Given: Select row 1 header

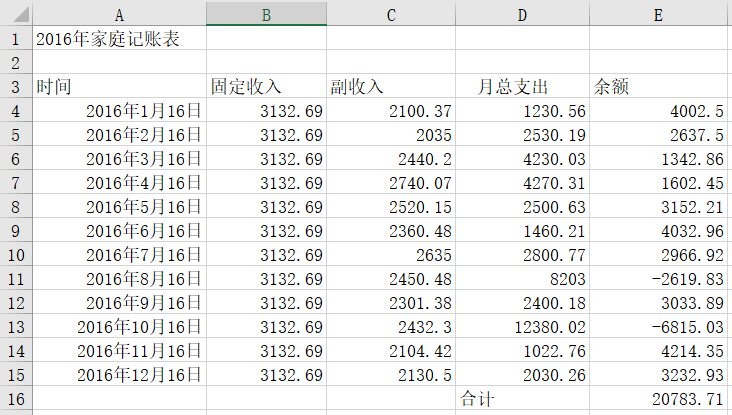Looking at the screenshot, I should (x=16, y=40).
